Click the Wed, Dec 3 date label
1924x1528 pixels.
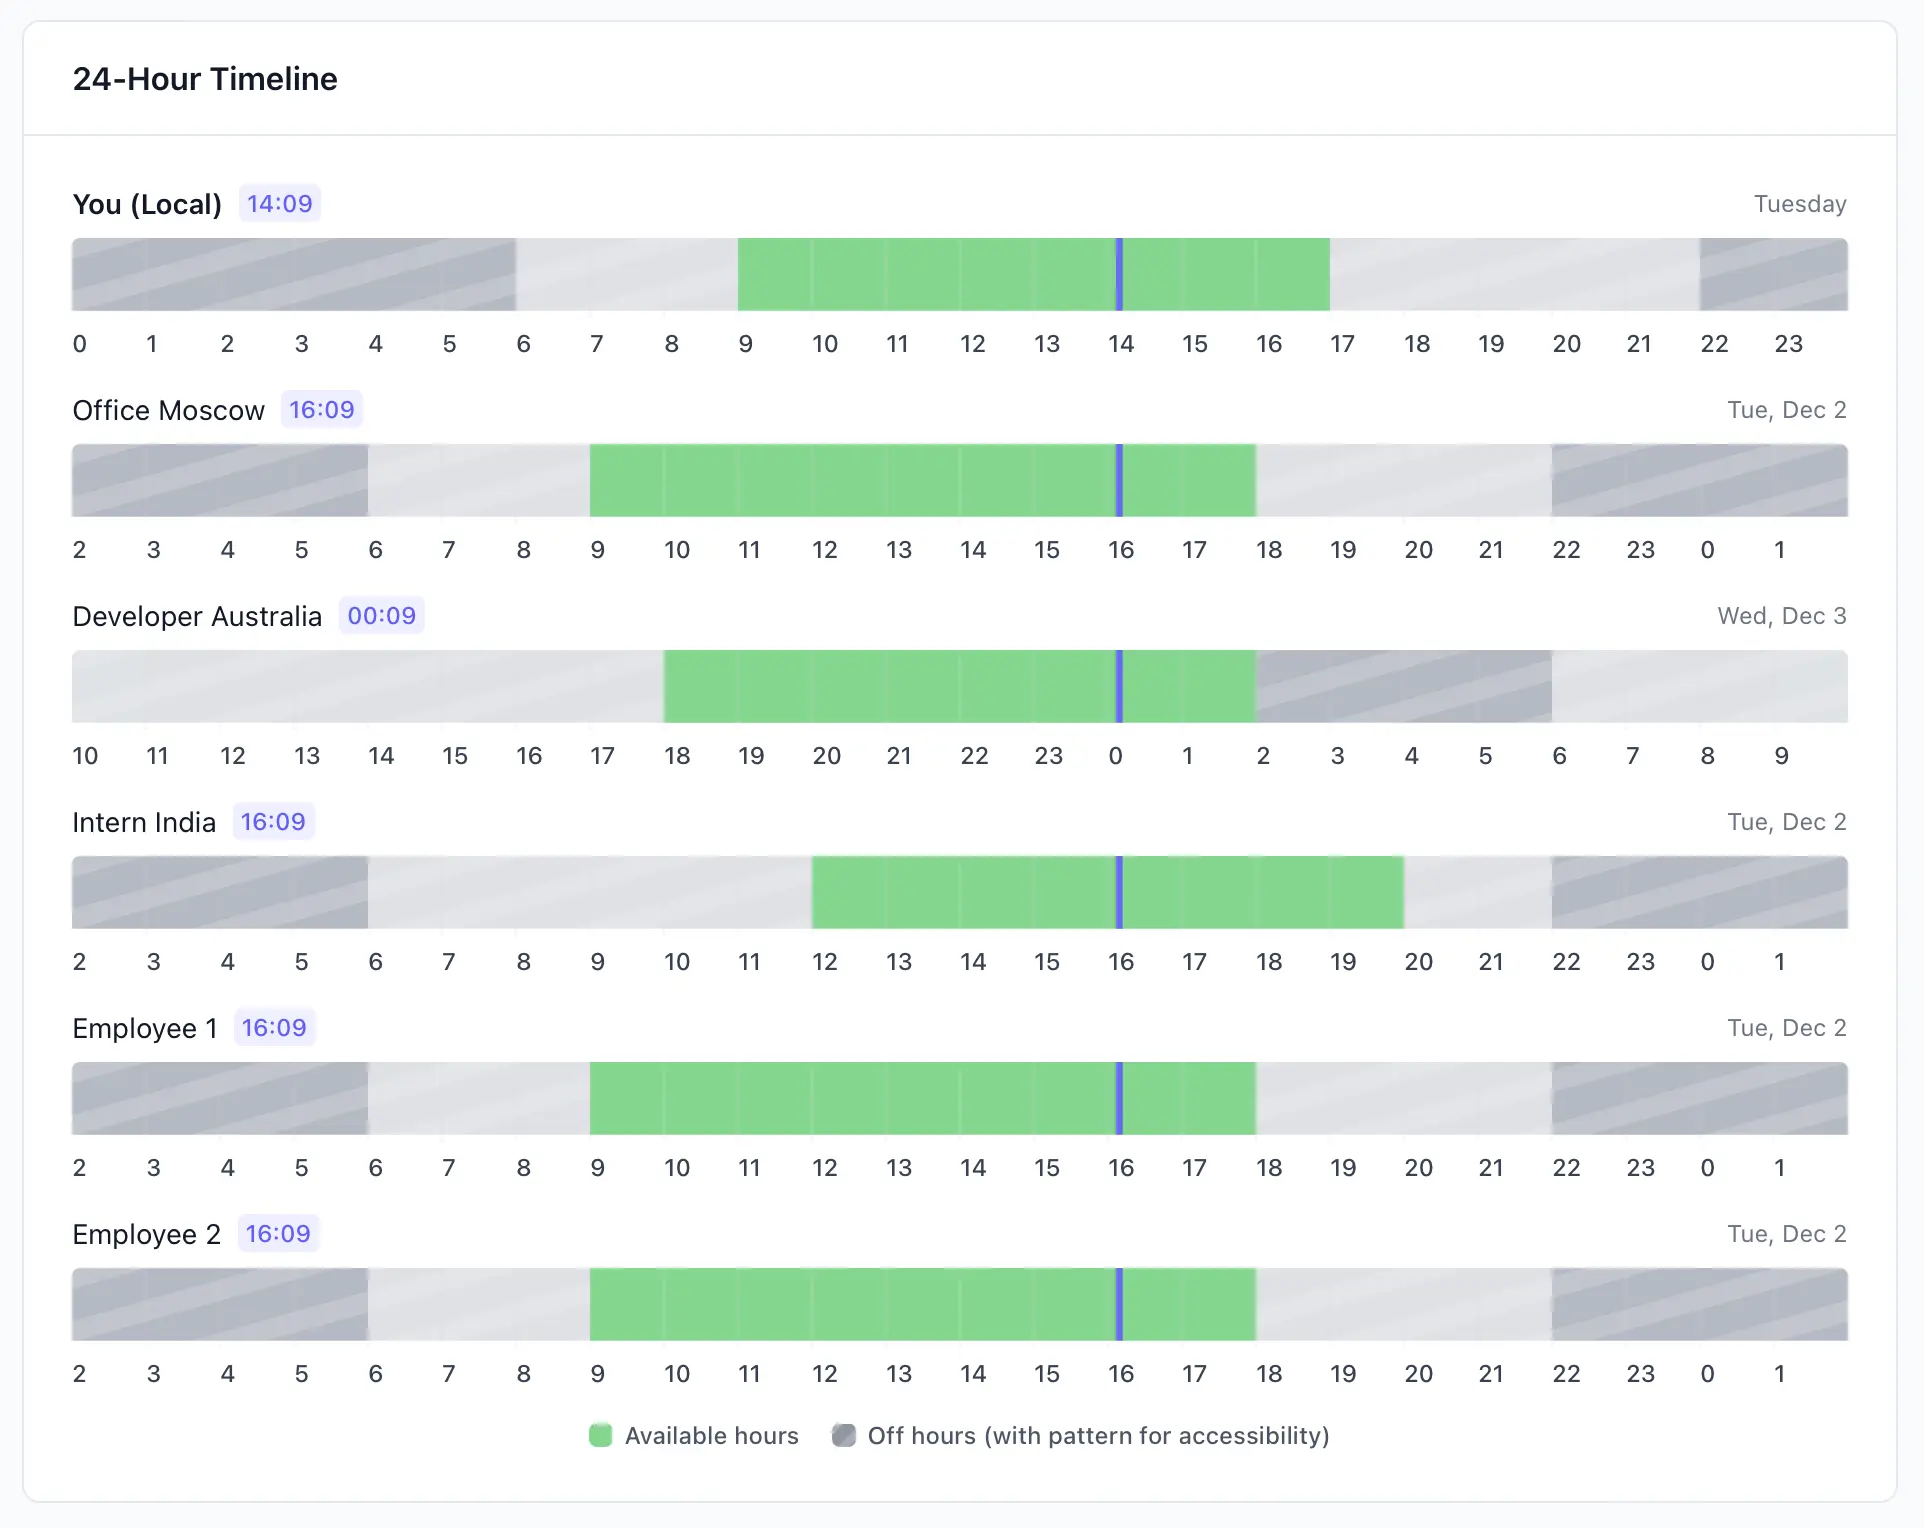pos(1781,616)
